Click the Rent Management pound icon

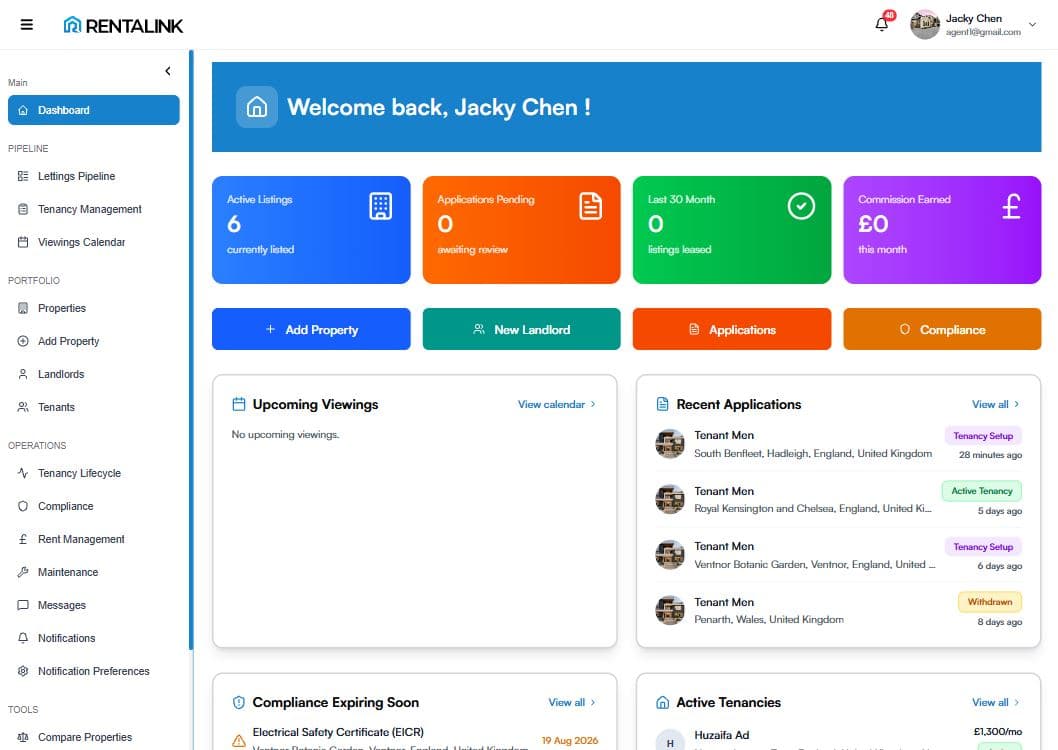[23, 540]
